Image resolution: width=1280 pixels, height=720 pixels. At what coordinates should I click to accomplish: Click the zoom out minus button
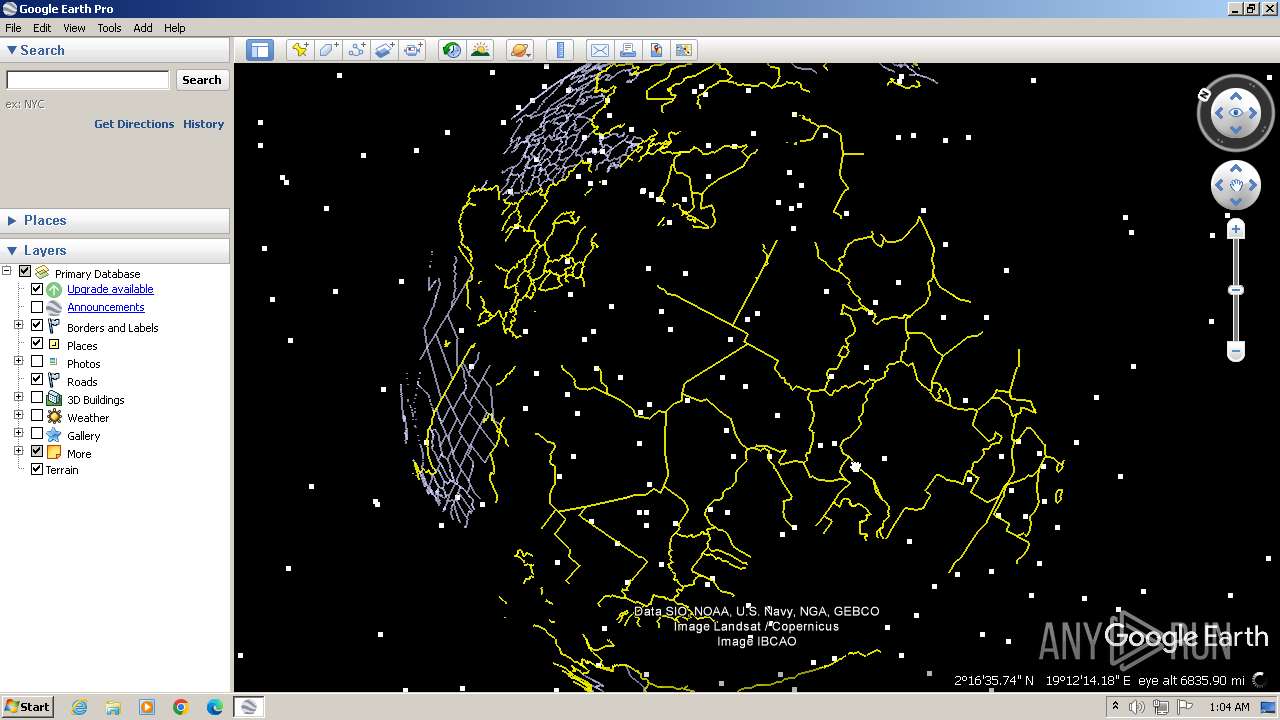[1236, 351]
